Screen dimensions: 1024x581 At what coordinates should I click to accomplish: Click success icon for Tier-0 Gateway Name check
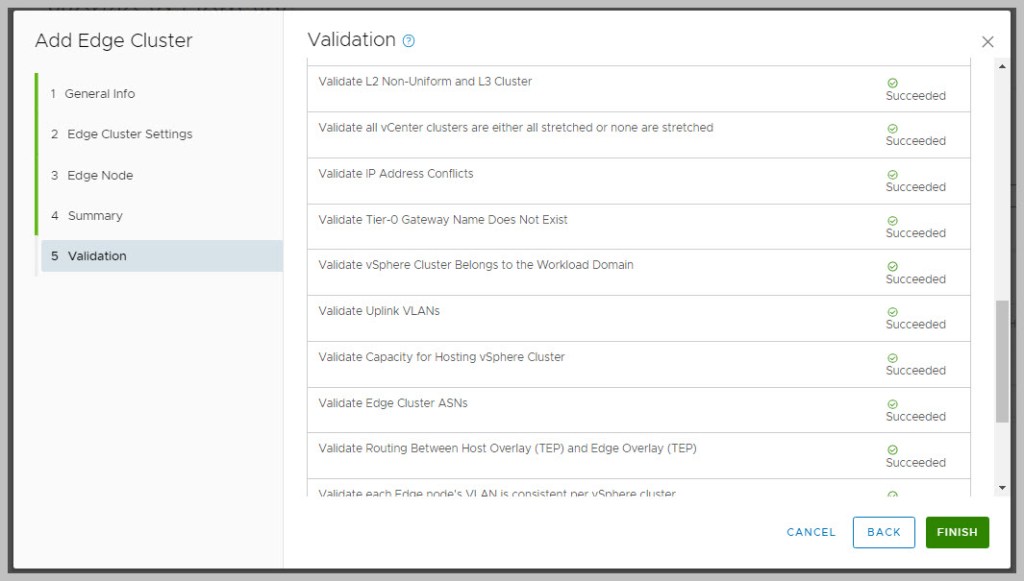[892, 221]
